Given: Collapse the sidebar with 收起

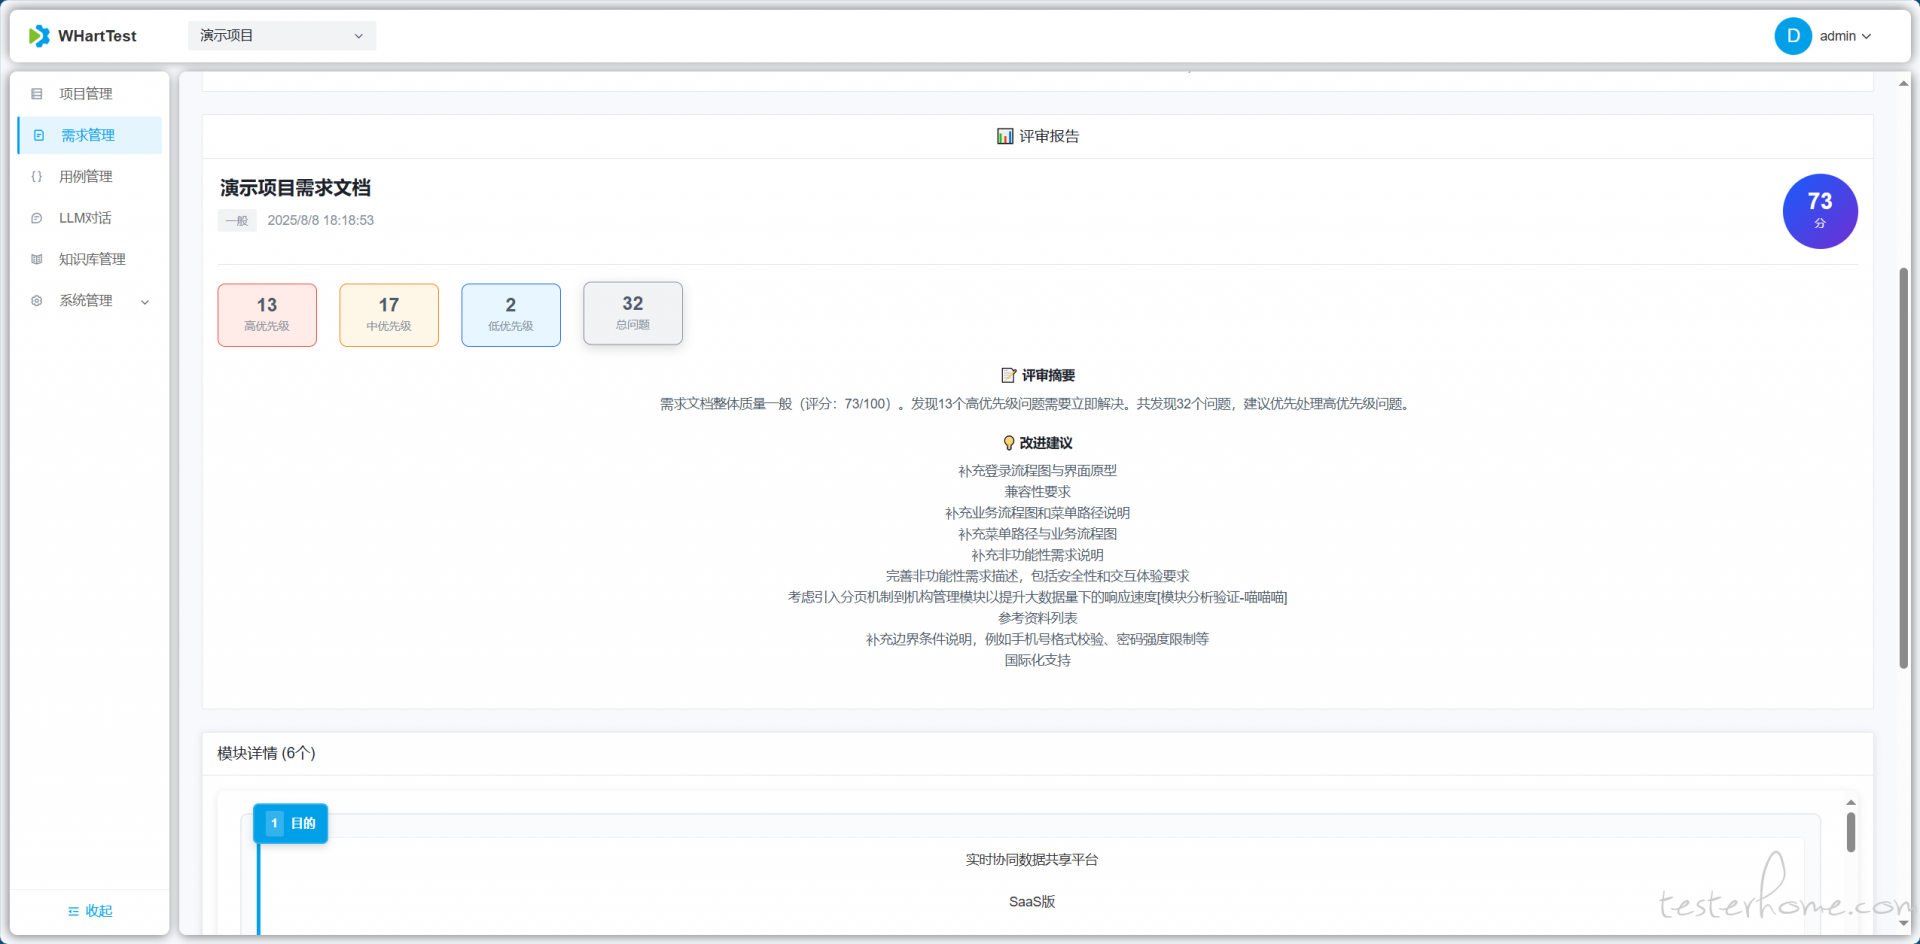Looking at the screenshot, I should point(90,911).
